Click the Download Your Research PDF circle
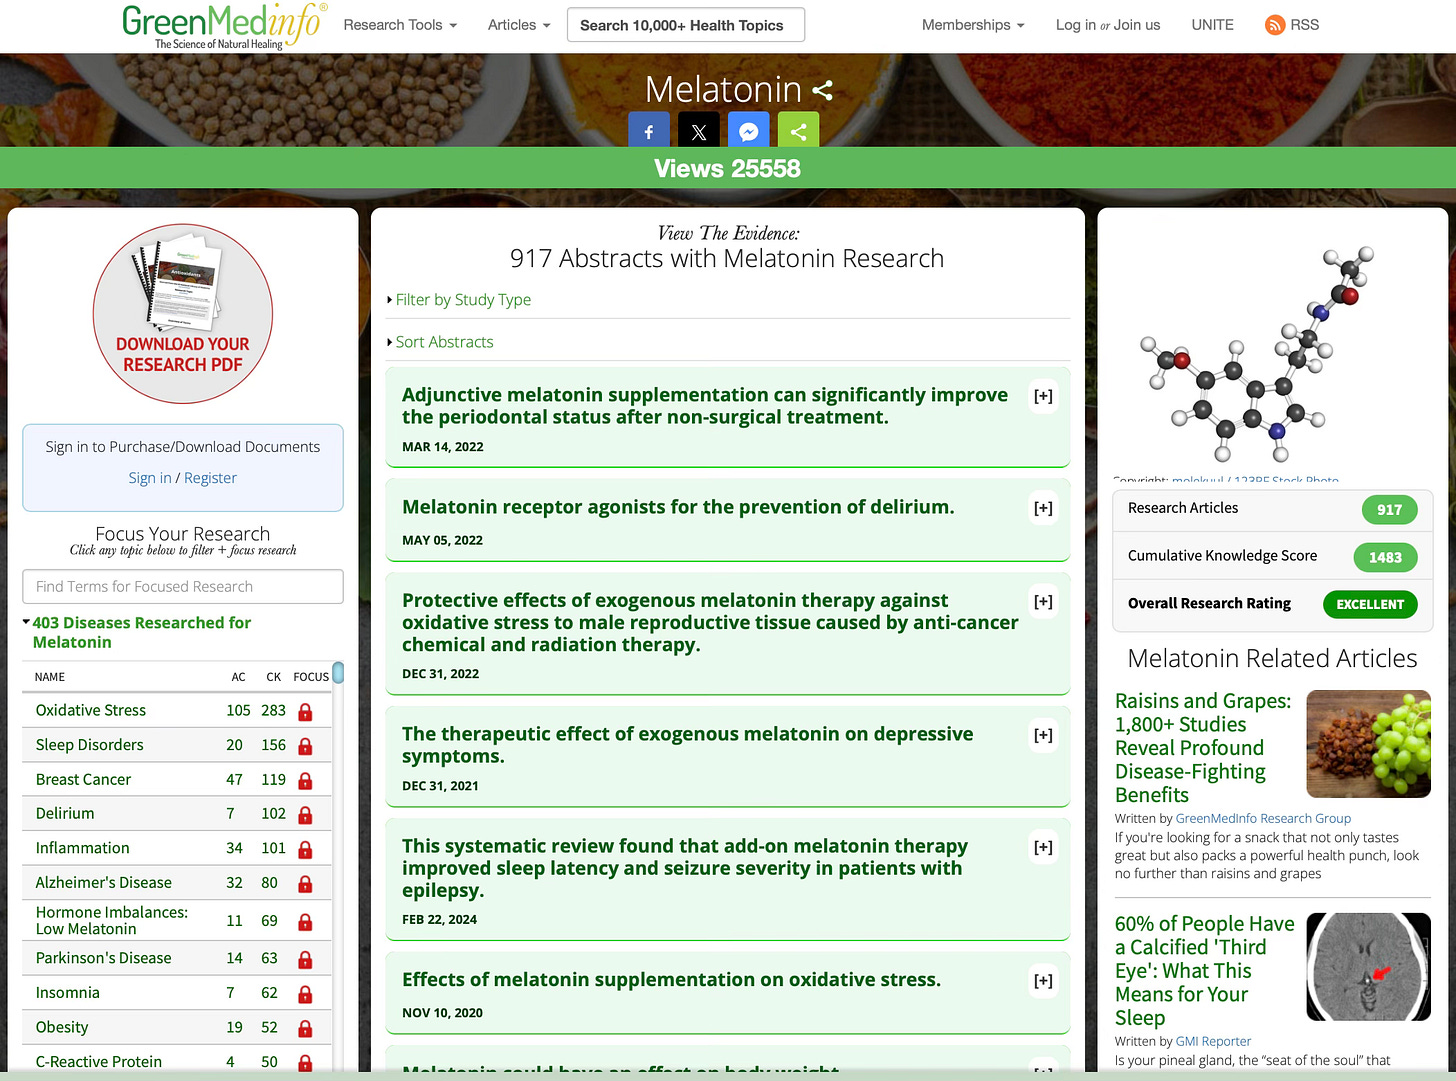The width and height of the screenshot is (1456, 1081). (x=183, y=314)
